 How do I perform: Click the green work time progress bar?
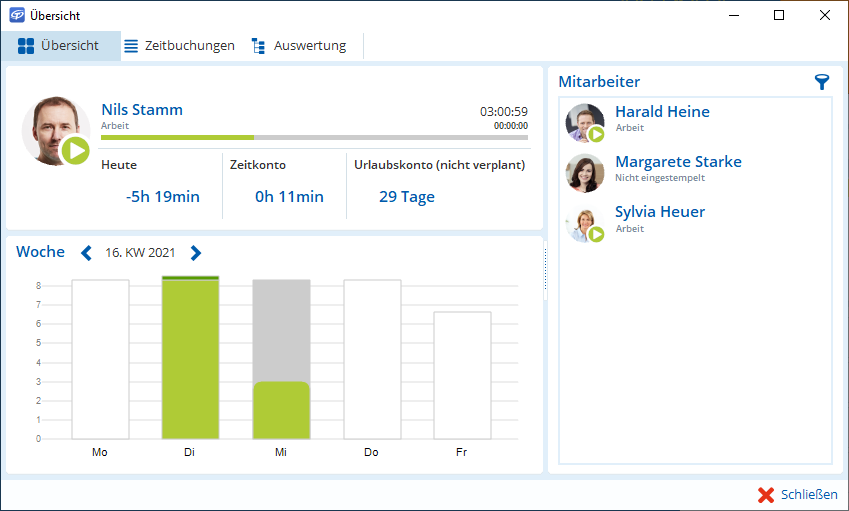point(177,137)
